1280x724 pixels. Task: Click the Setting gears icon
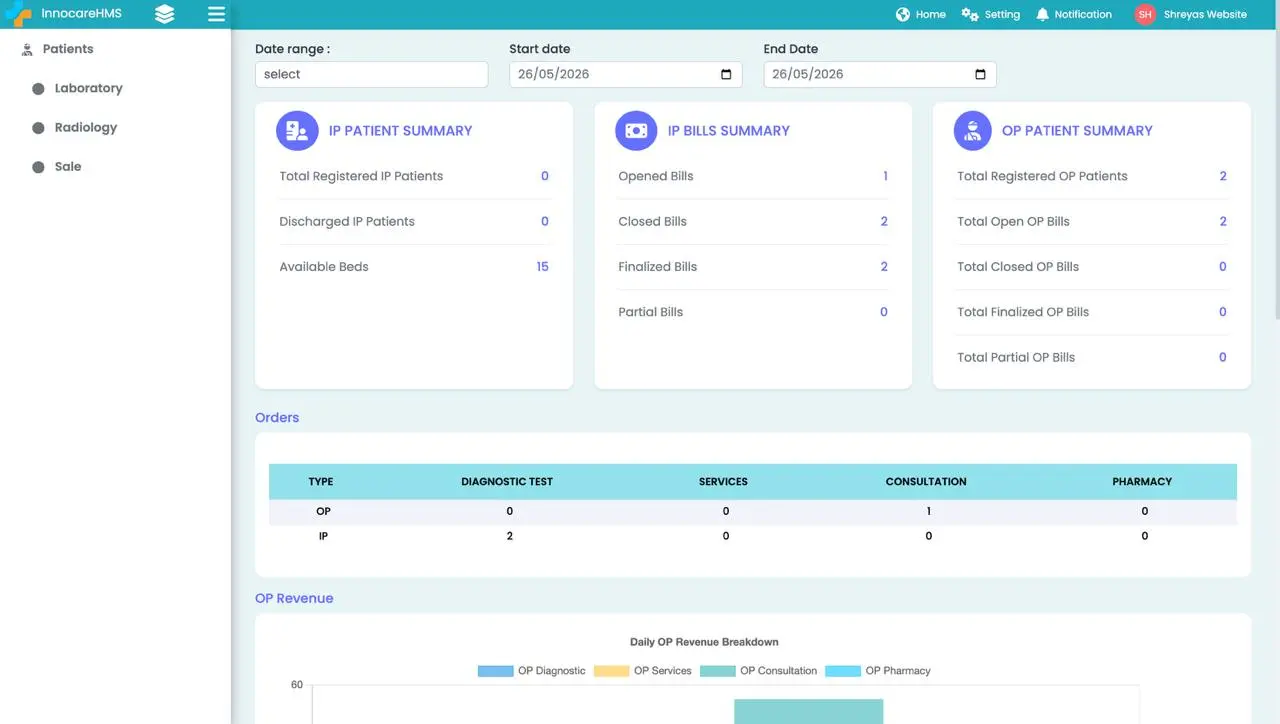pyautogui.click(x=970, y=14)
